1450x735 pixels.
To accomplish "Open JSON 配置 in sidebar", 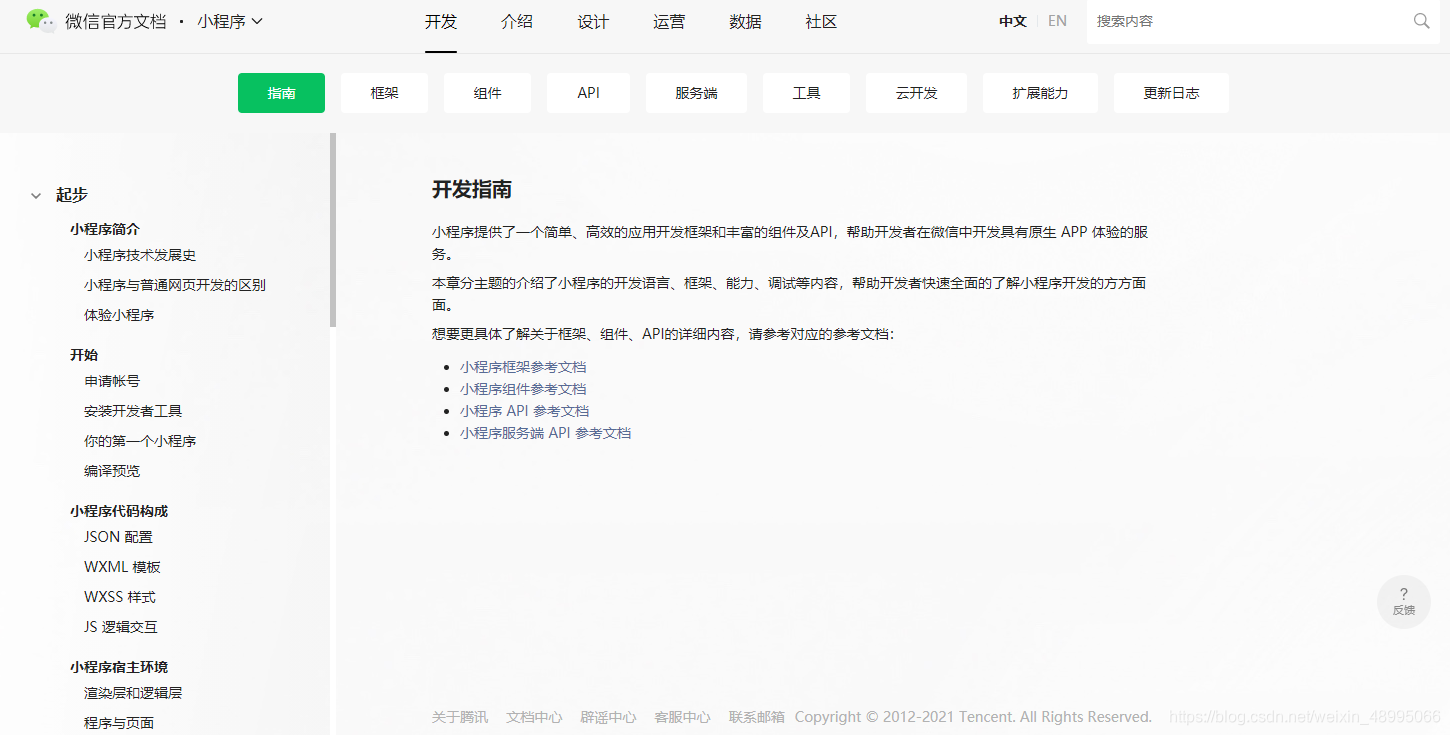I will pos(118,537).
